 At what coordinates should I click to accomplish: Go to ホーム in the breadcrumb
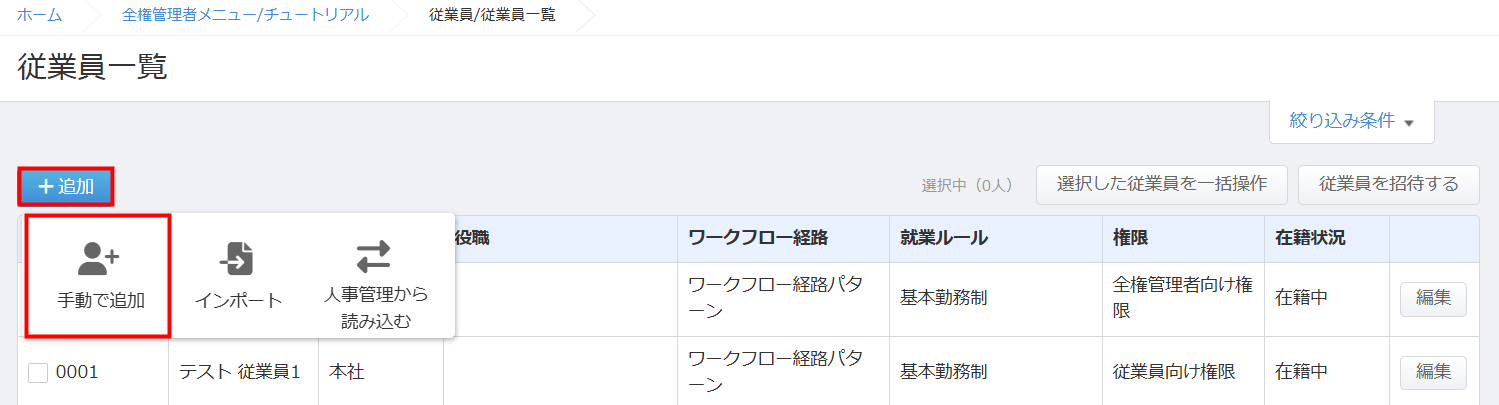[39, 15]
